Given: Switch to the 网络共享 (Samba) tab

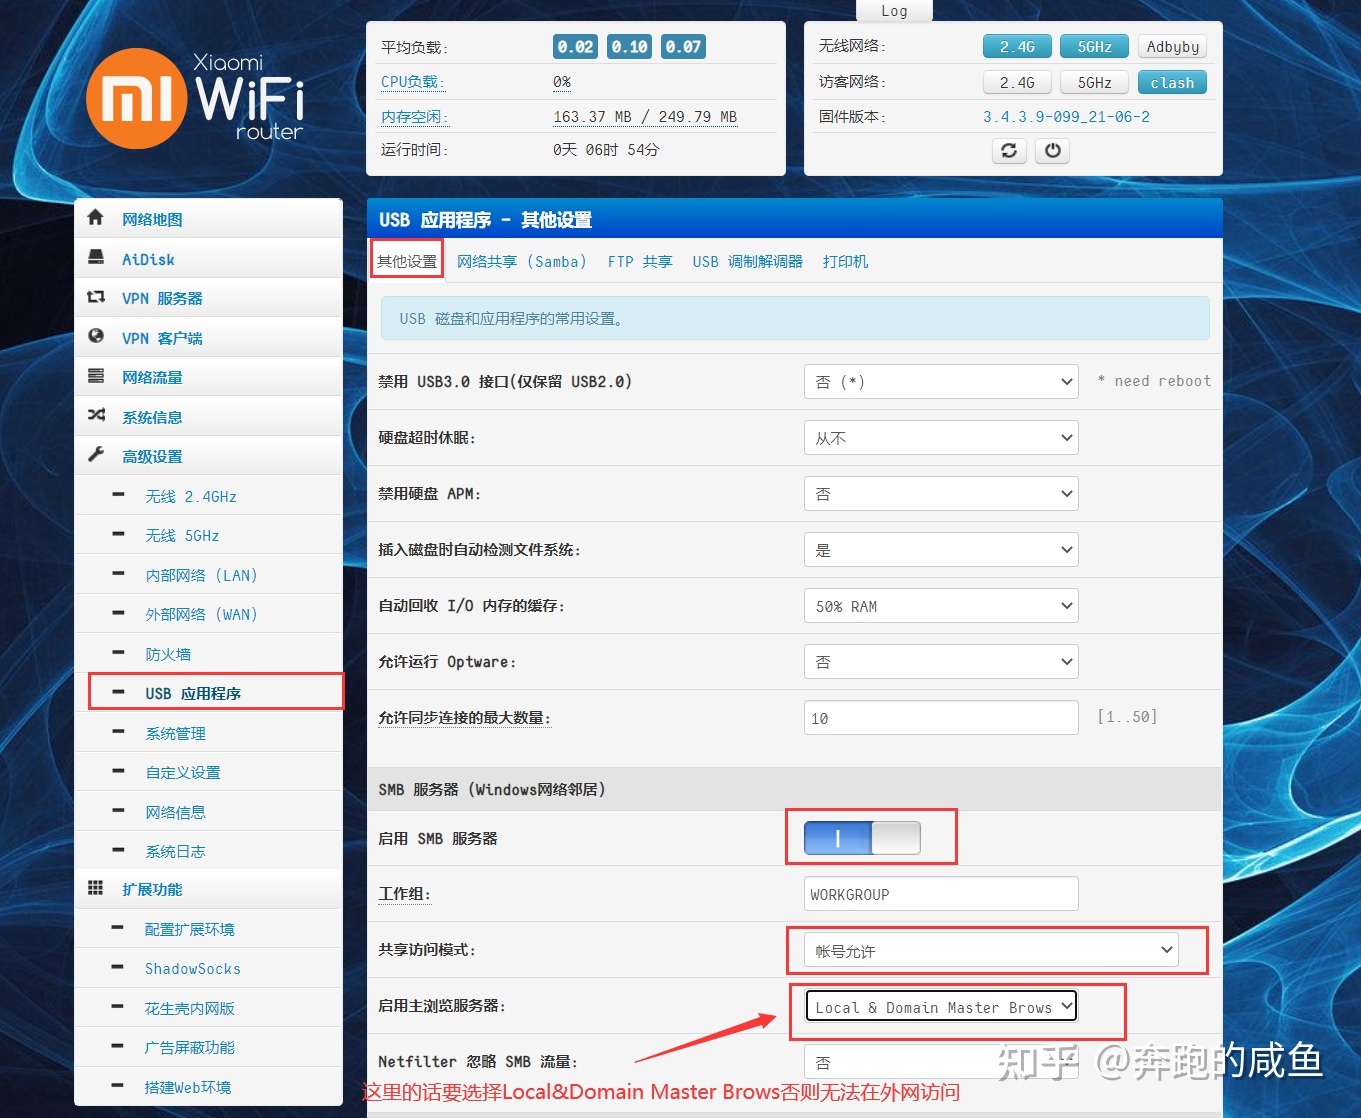Looking at the screenshot, I should tap(521, 261).
